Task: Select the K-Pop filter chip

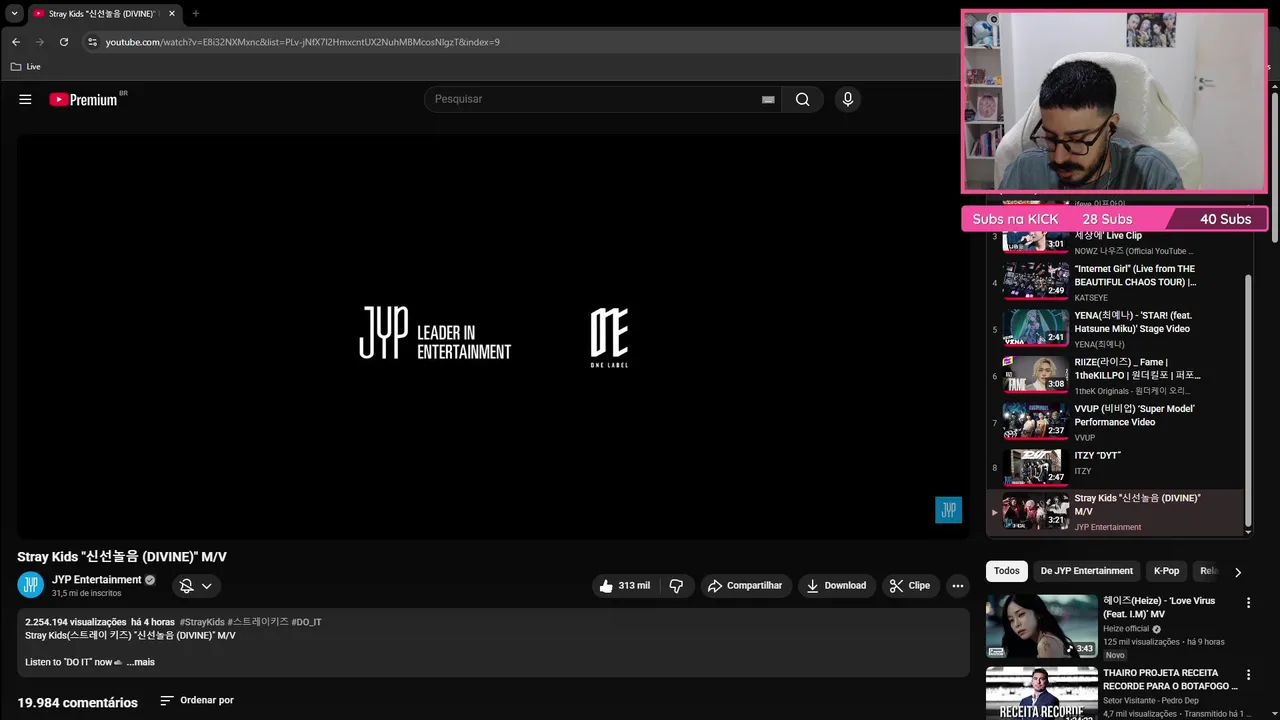Action: [1166, 571]
